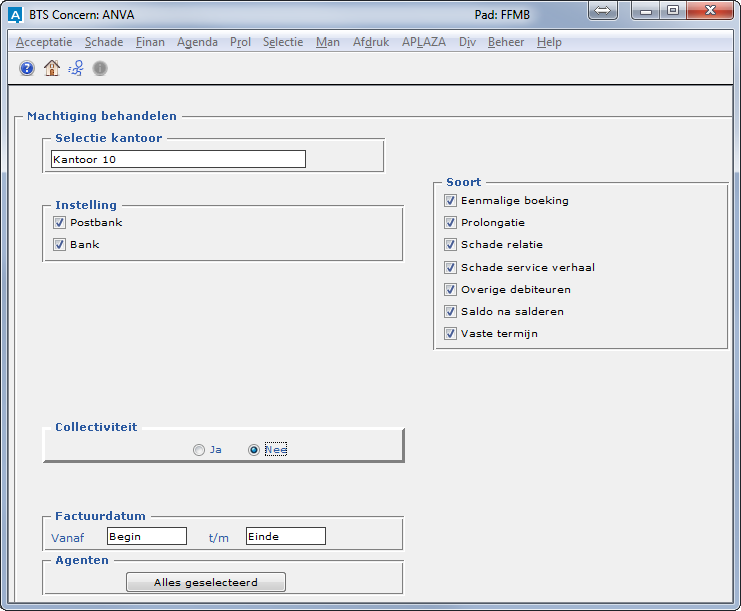The image size is (741, 611).
Task: Click the running person icon in toolbar
Action: 76,68
